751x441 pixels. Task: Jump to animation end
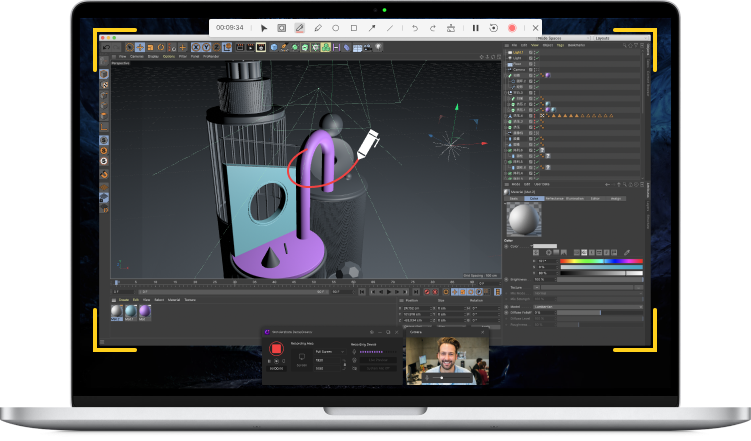pos(416,292)
